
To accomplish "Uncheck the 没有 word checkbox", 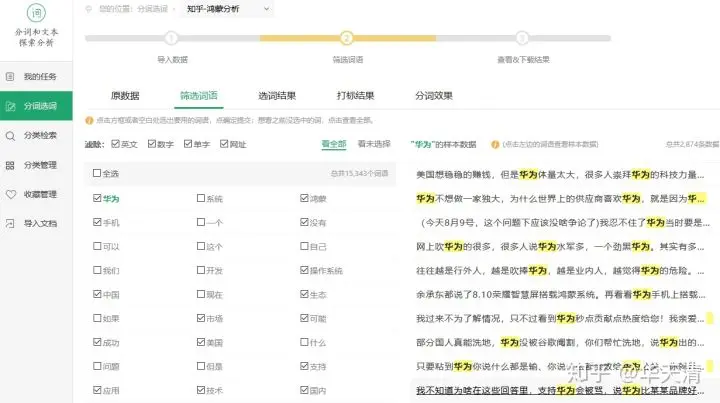I will click(304, 222).
